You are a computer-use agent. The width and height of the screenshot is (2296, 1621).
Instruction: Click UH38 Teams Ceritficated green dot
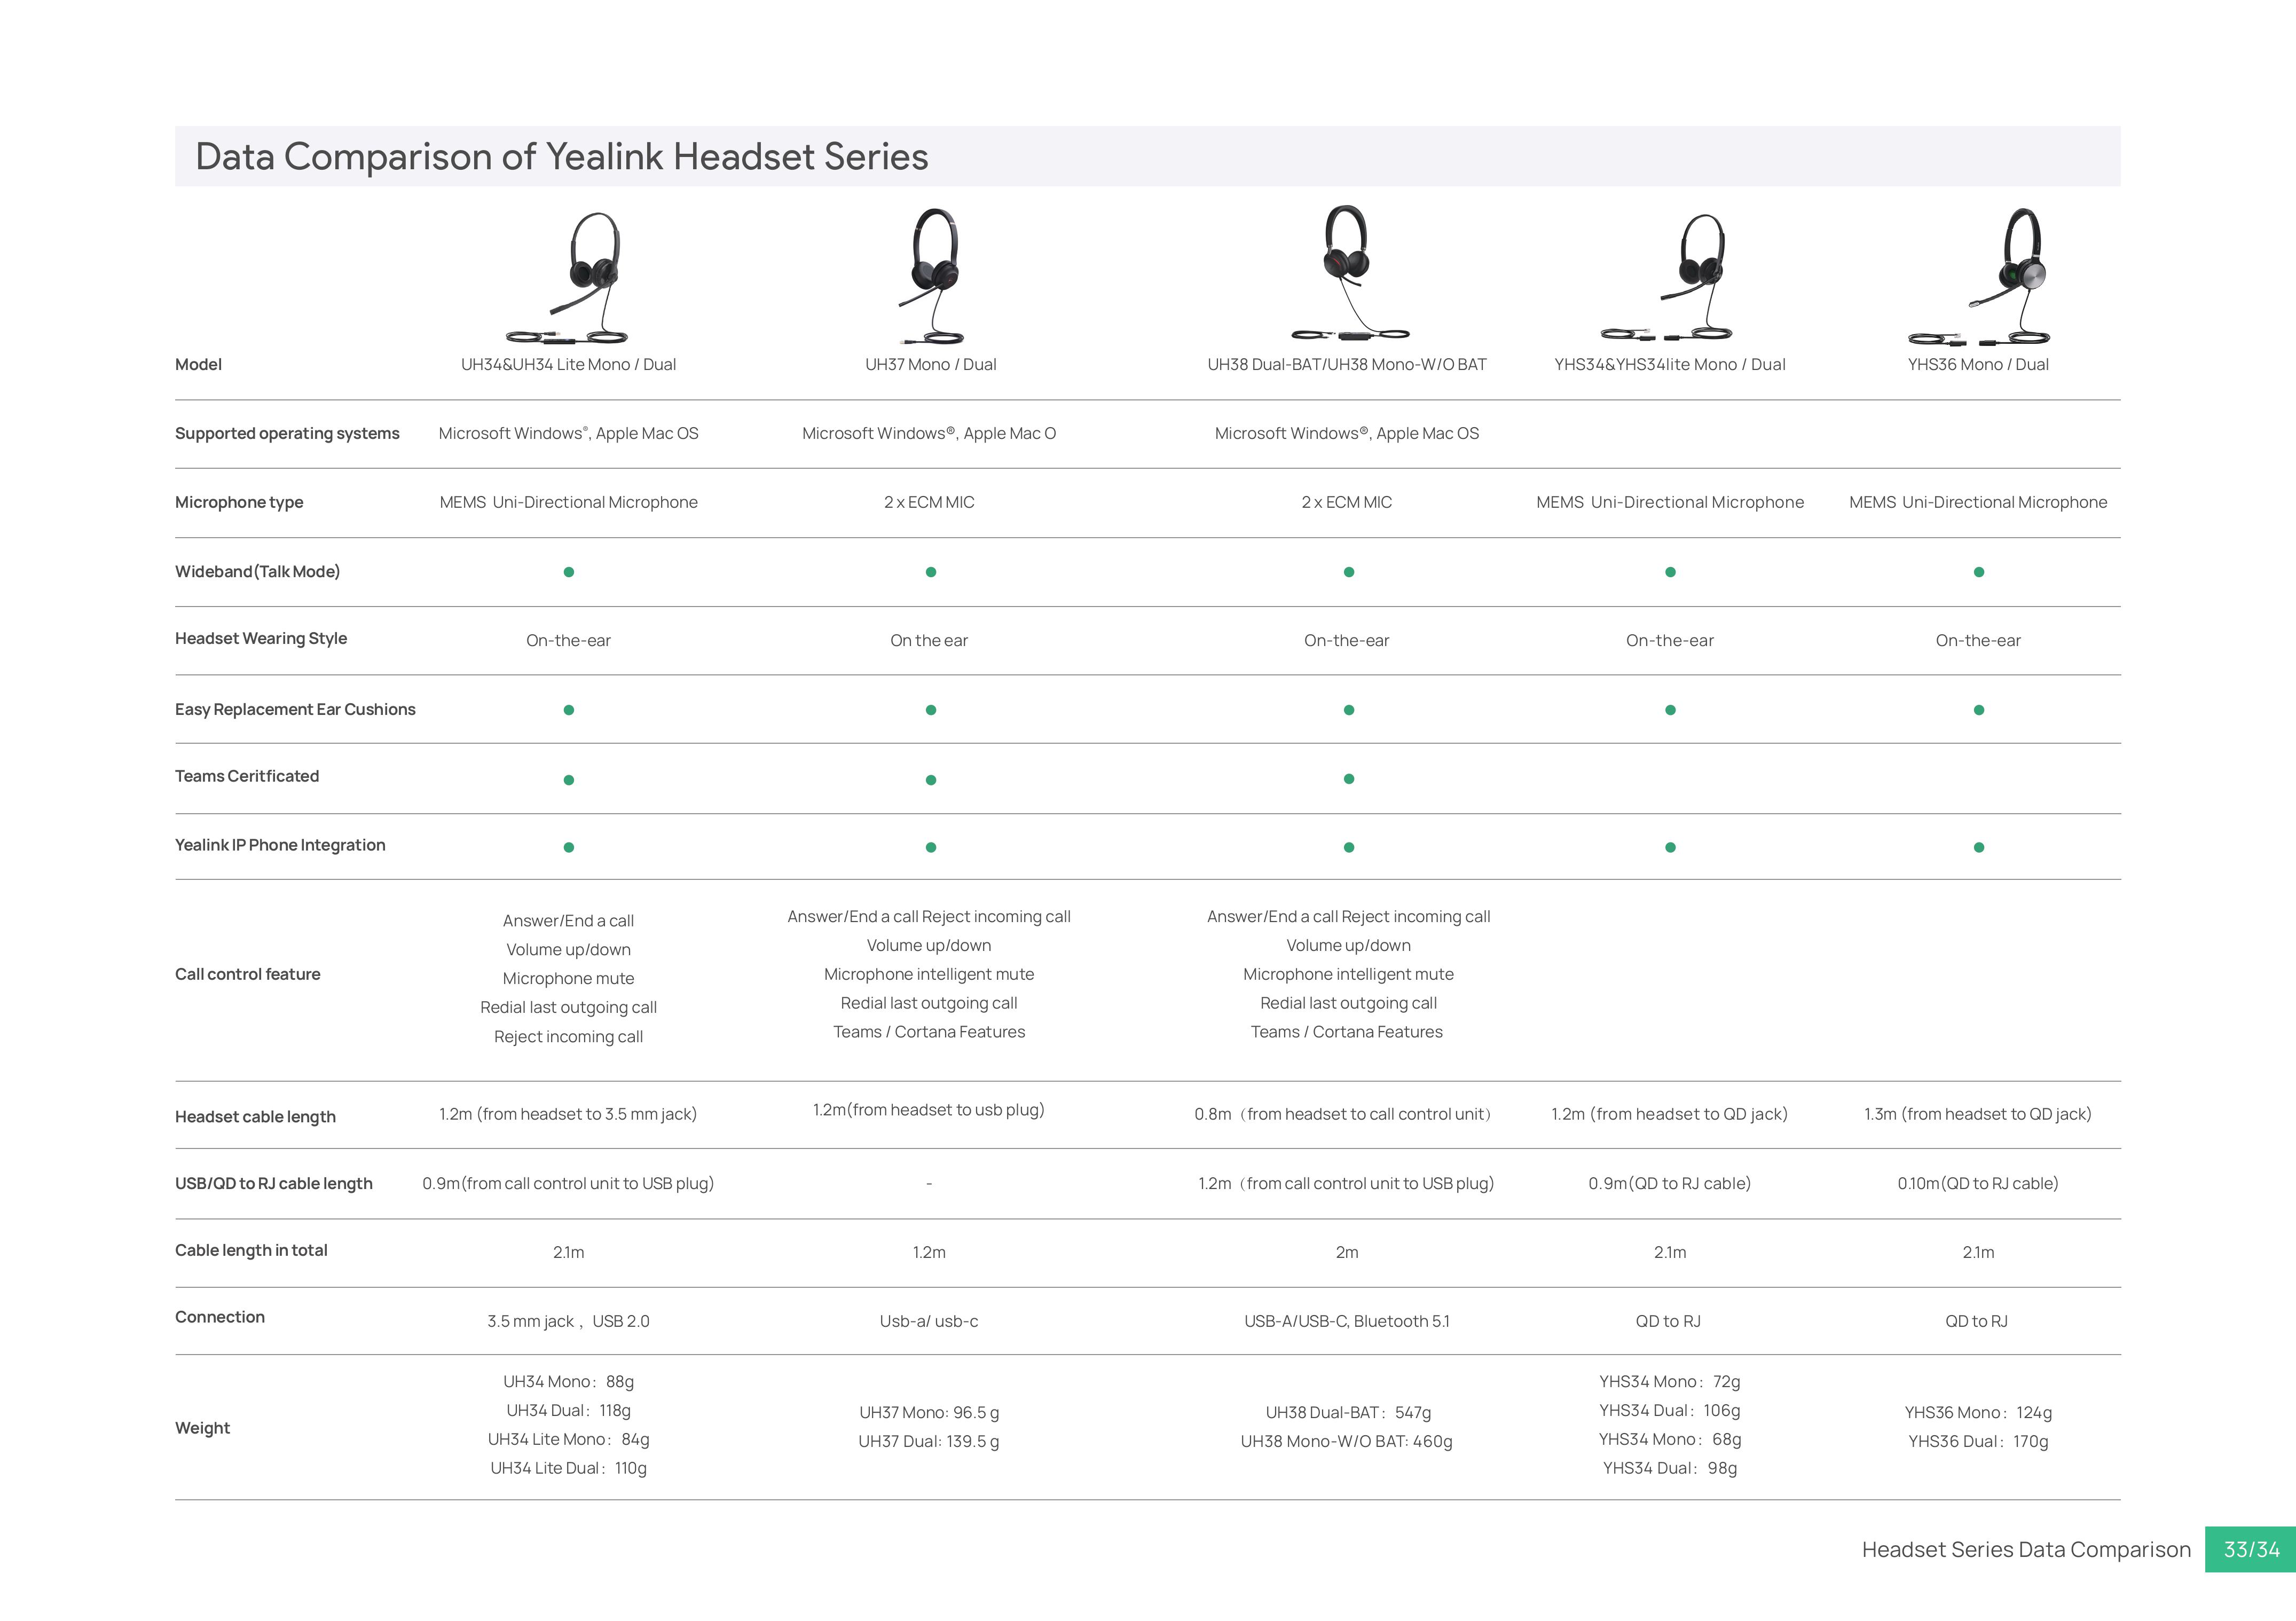pyautogui.click(x=1349, y=780)
